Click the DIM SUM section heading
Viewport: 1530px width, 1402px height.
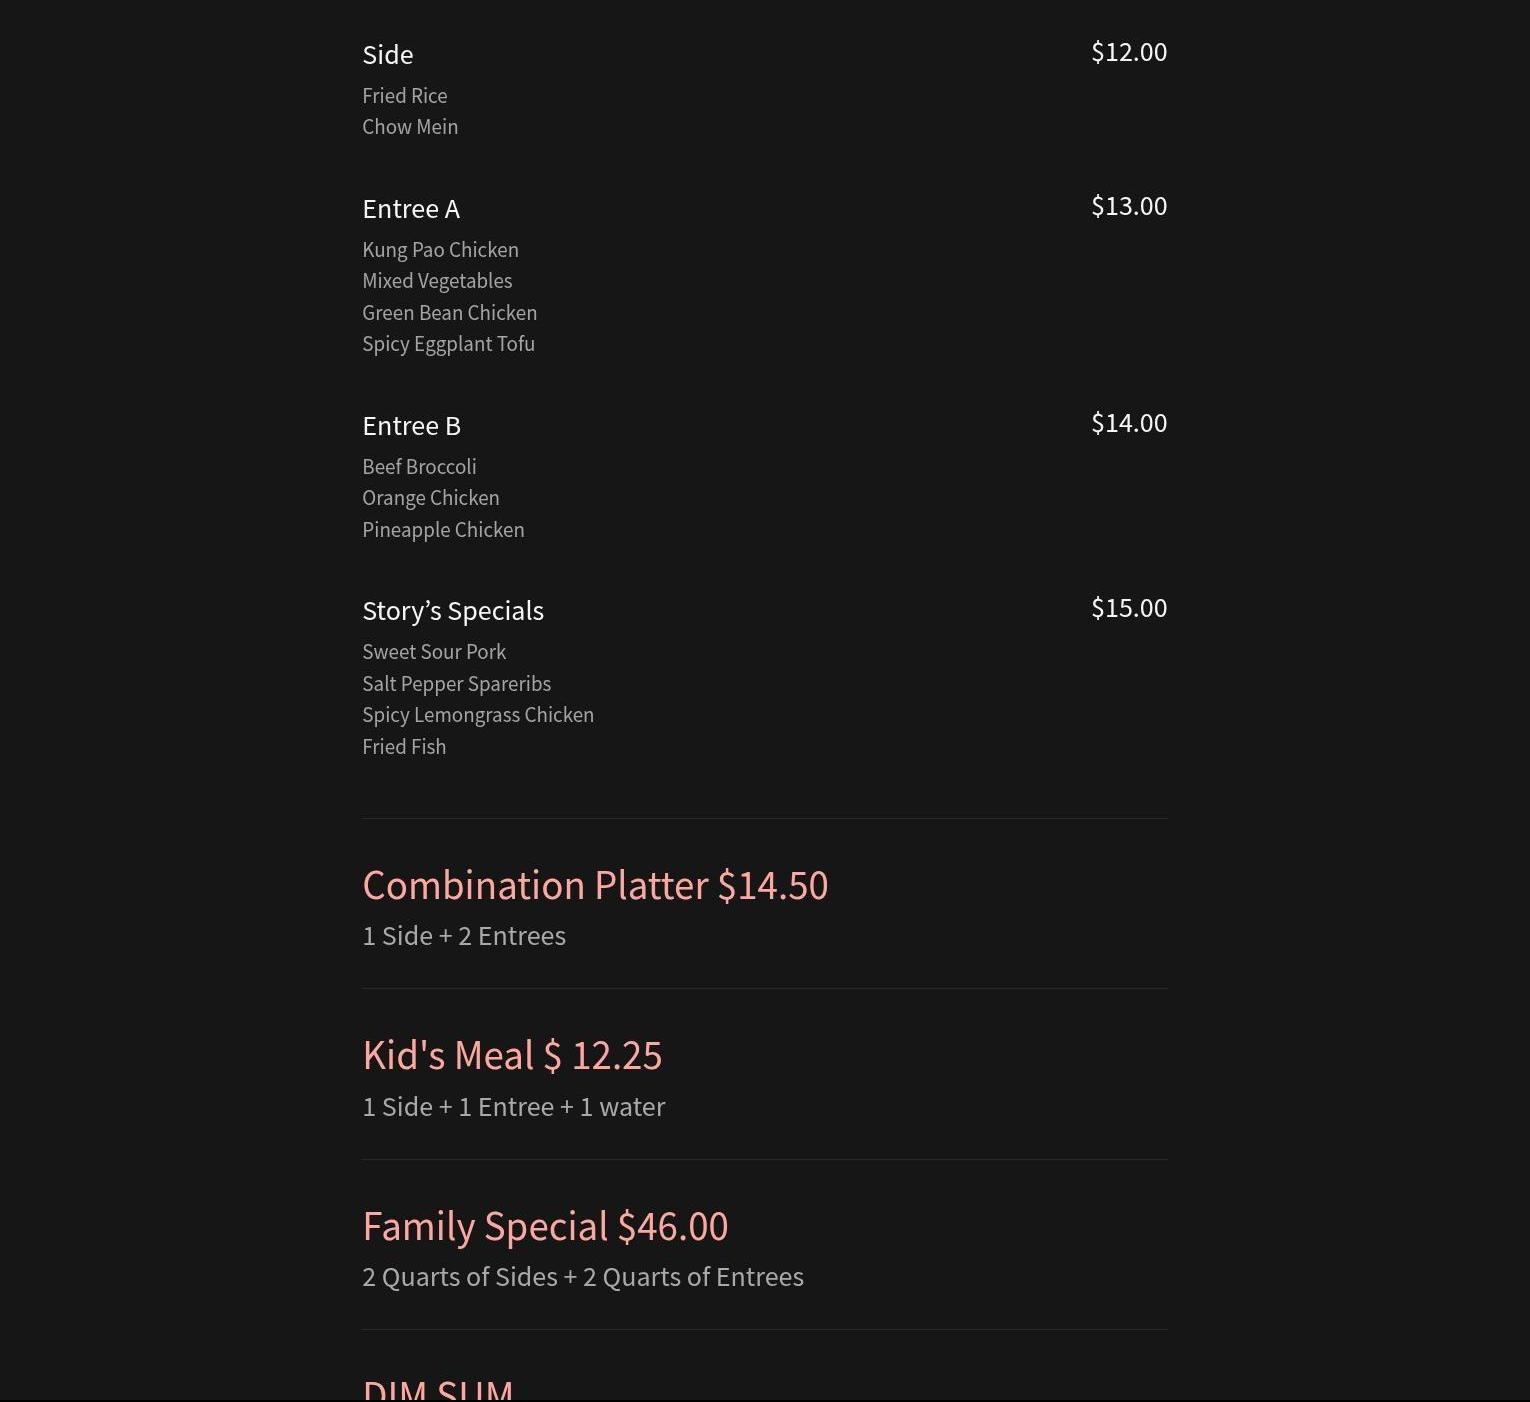tap(438, 1390)
